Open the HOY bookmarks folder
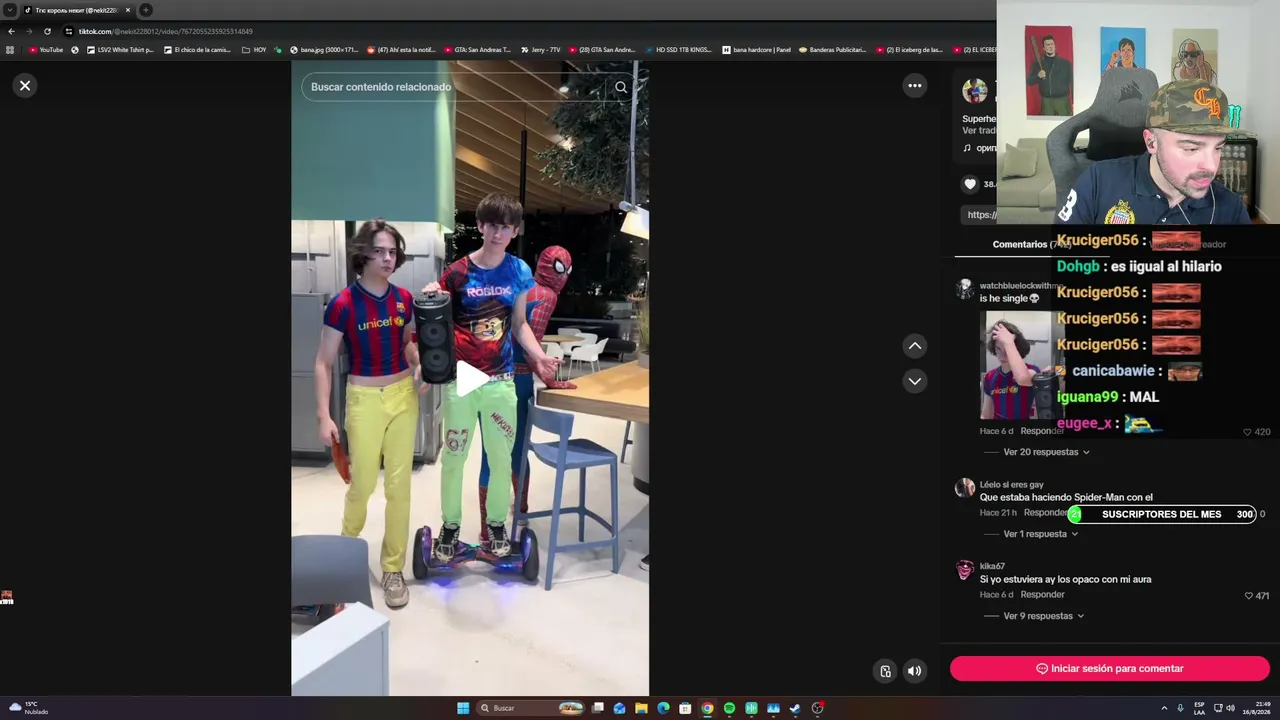The height and width of the screenshot is (720, 1280). 254,49
